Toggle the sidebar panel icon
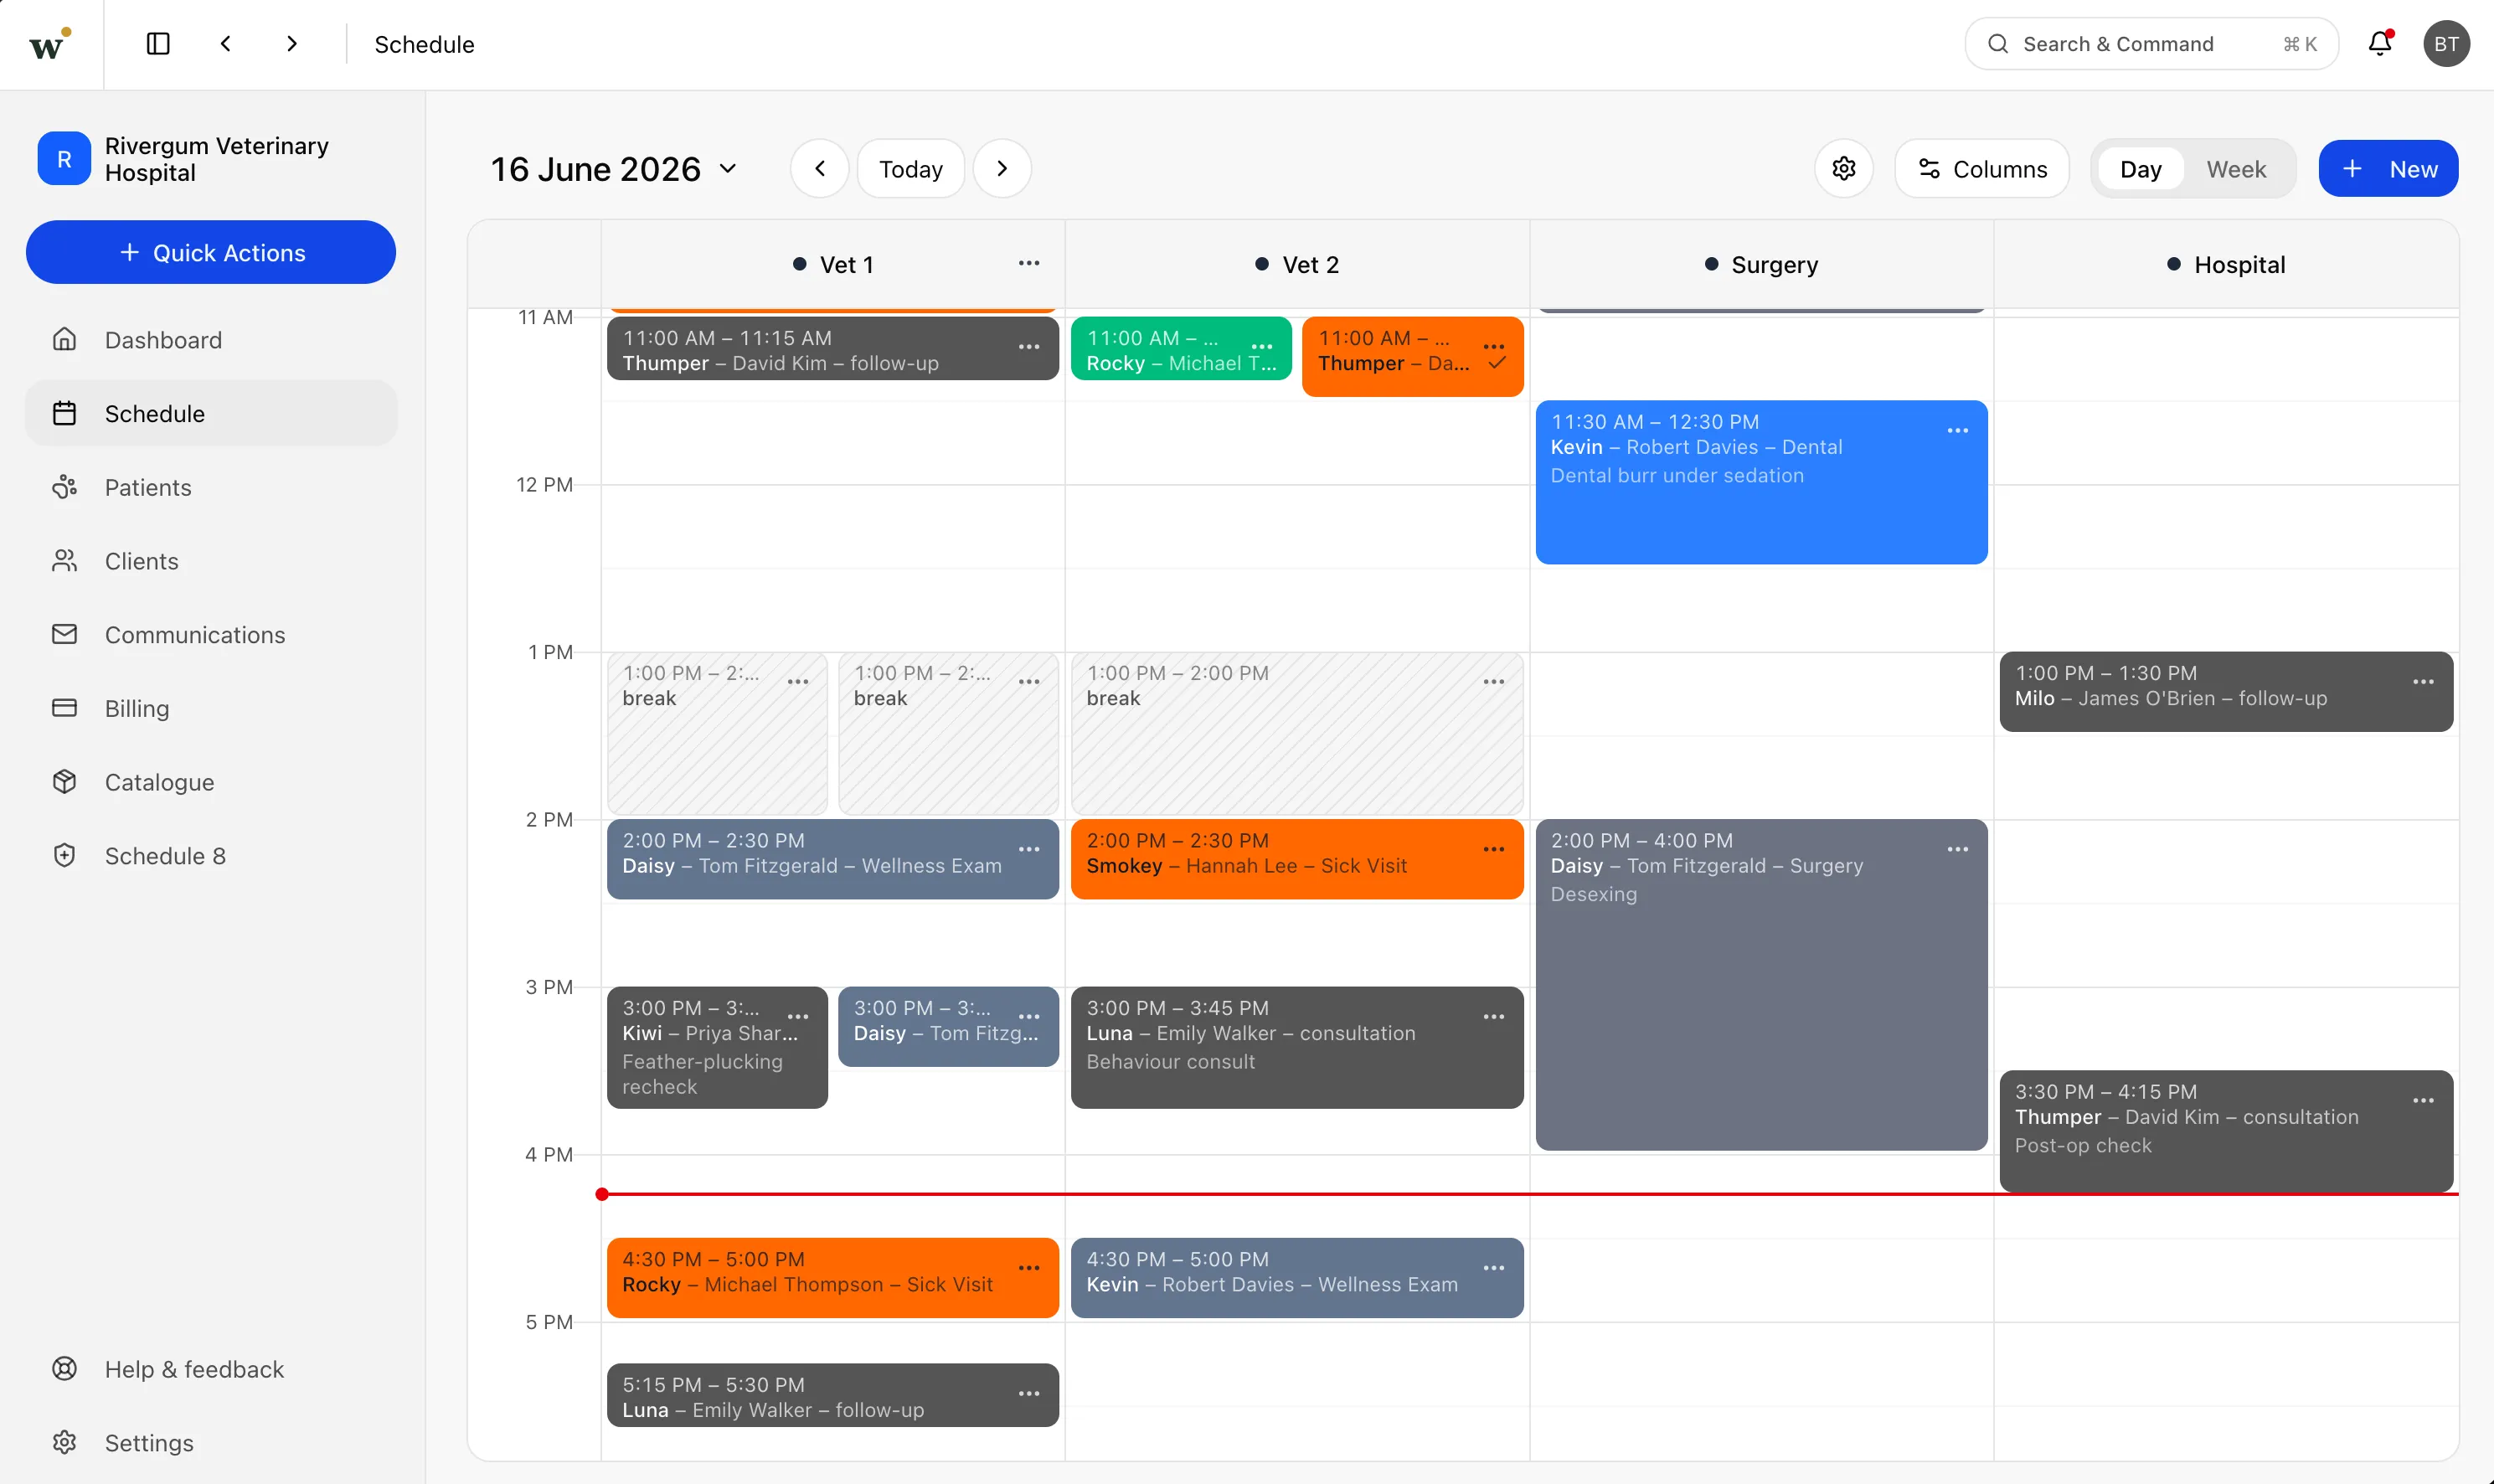The width and height of the screenshot is (2494, 1484). click(158, 44)
